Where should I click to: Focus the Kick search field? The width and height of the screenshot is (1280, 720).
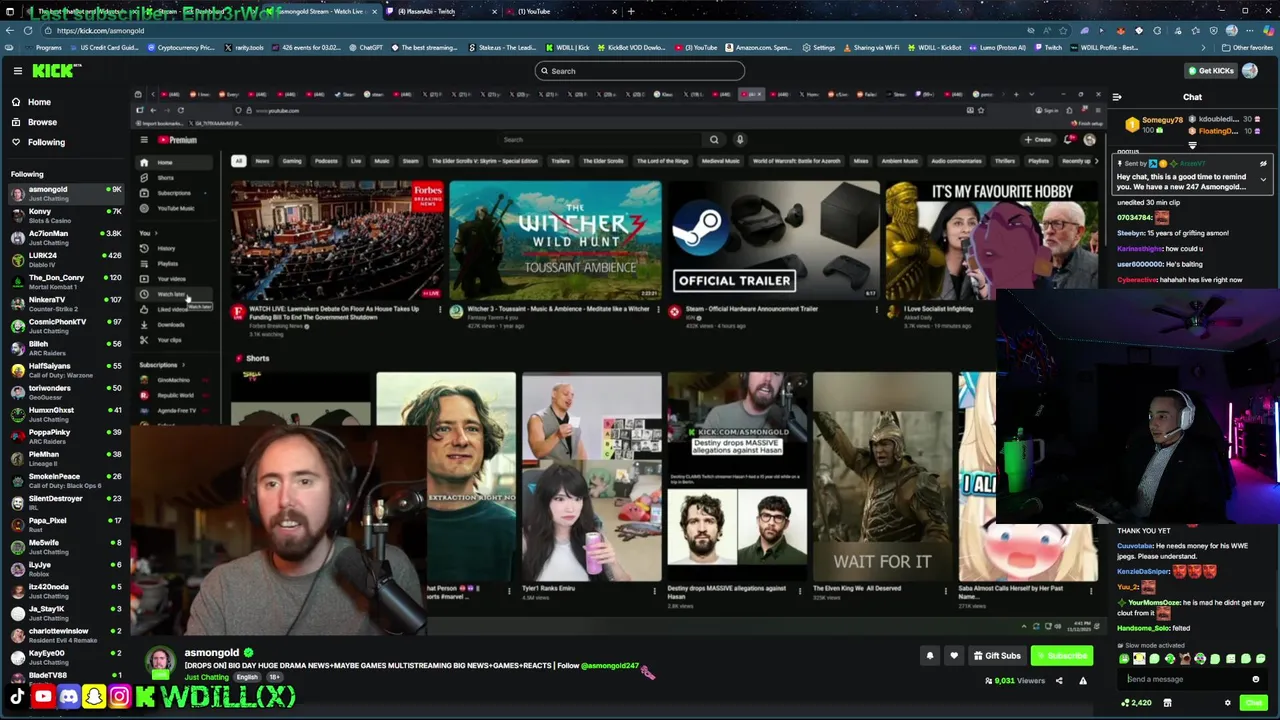pos(640,71)
